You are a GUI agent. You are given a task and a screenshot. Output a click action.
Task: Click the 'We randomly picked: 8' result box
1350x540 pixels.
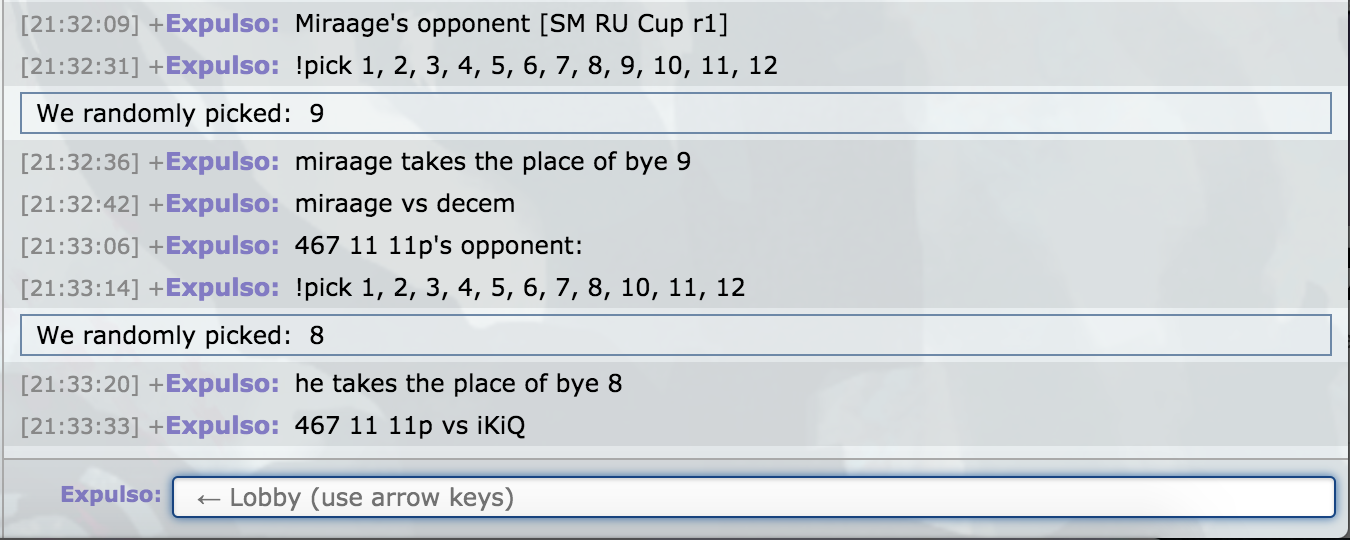pos(676,335)
